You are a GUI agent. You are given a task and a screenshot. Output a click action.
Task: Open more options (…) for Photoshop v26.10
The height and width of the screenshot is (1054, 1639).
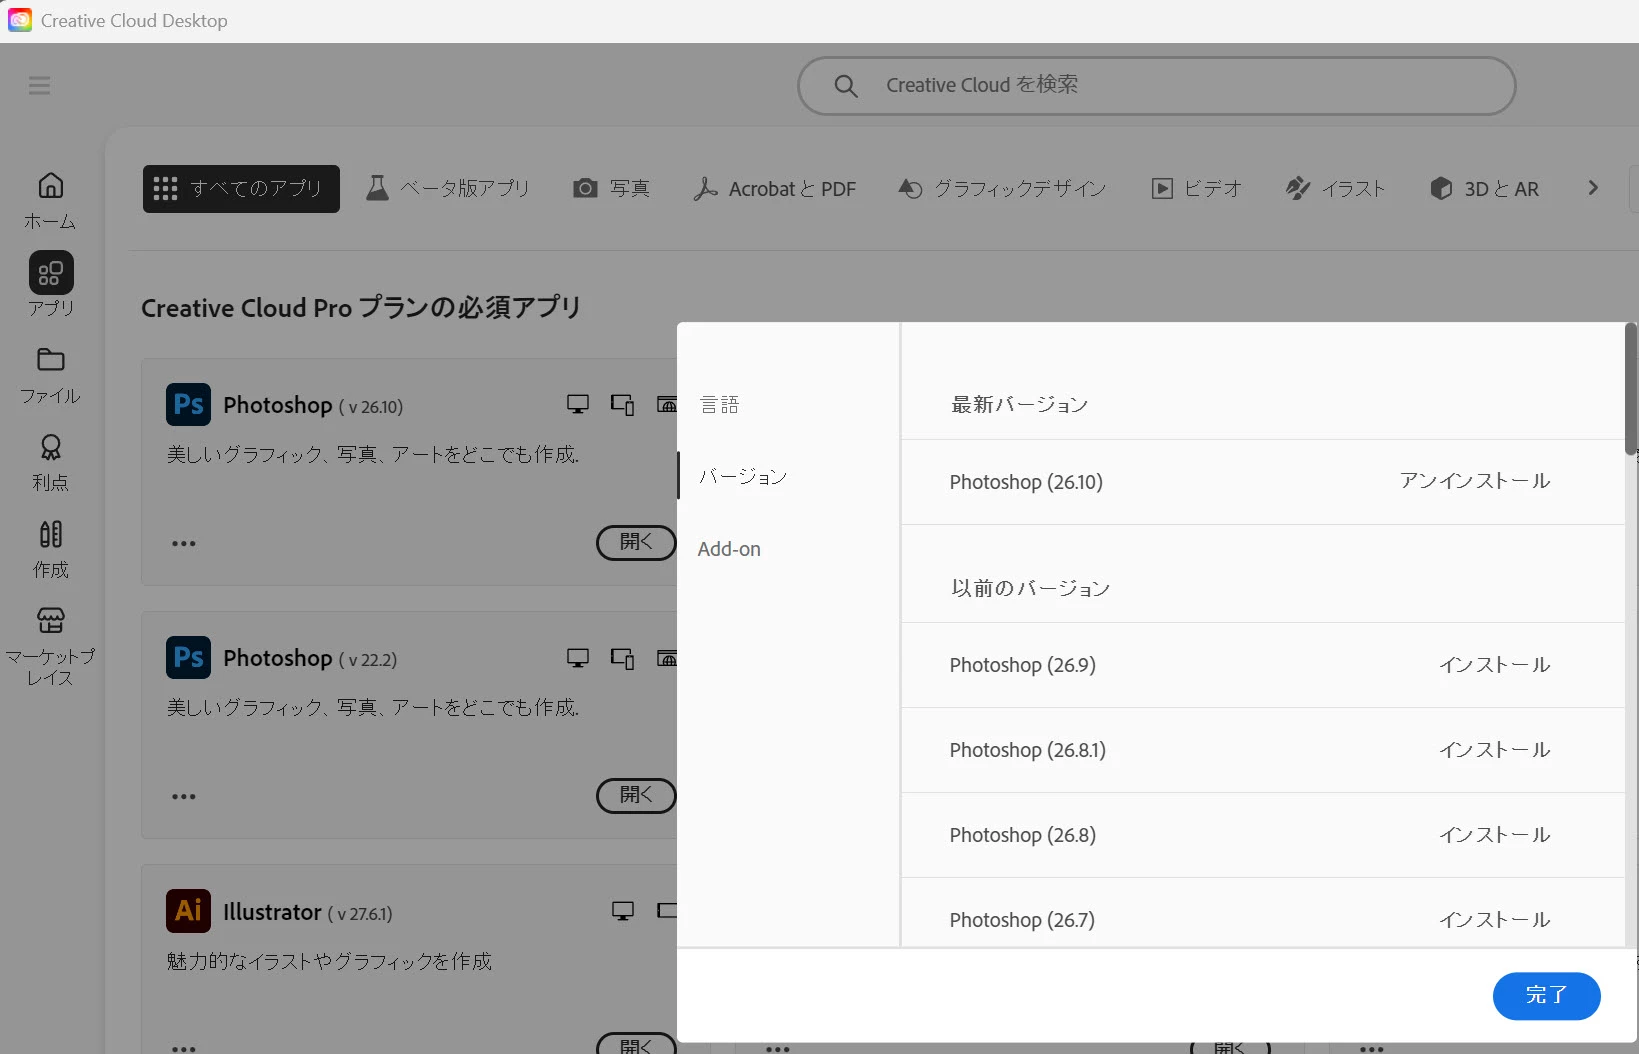pos(184,543)
